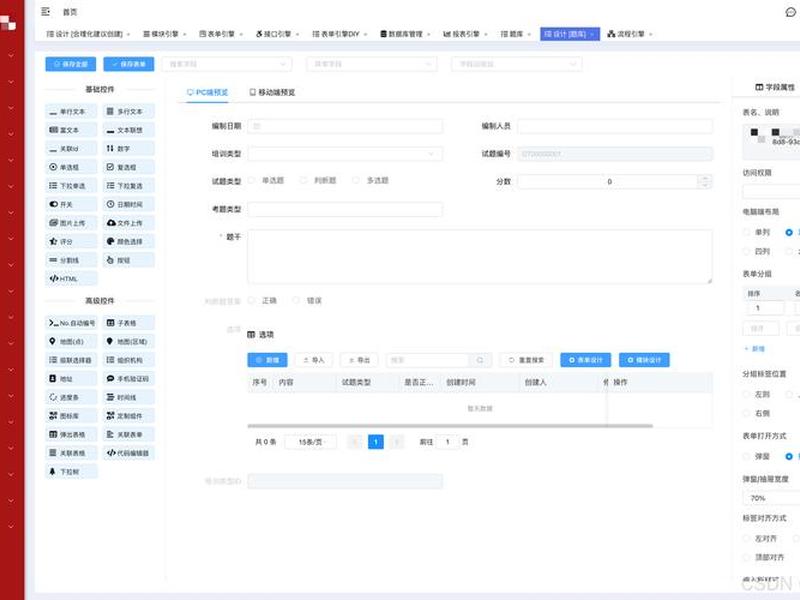Image resolution: width=800 pixels, height=600 pixels.
Task: Click the 重置搜索 button
Action: (527, 360)
